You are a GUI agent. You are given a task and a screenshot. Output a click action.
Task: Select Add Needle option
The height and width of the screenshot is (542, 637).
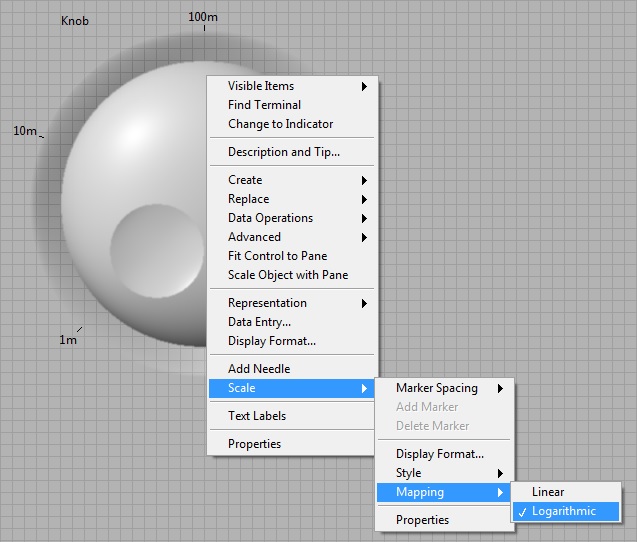point(292,369)
